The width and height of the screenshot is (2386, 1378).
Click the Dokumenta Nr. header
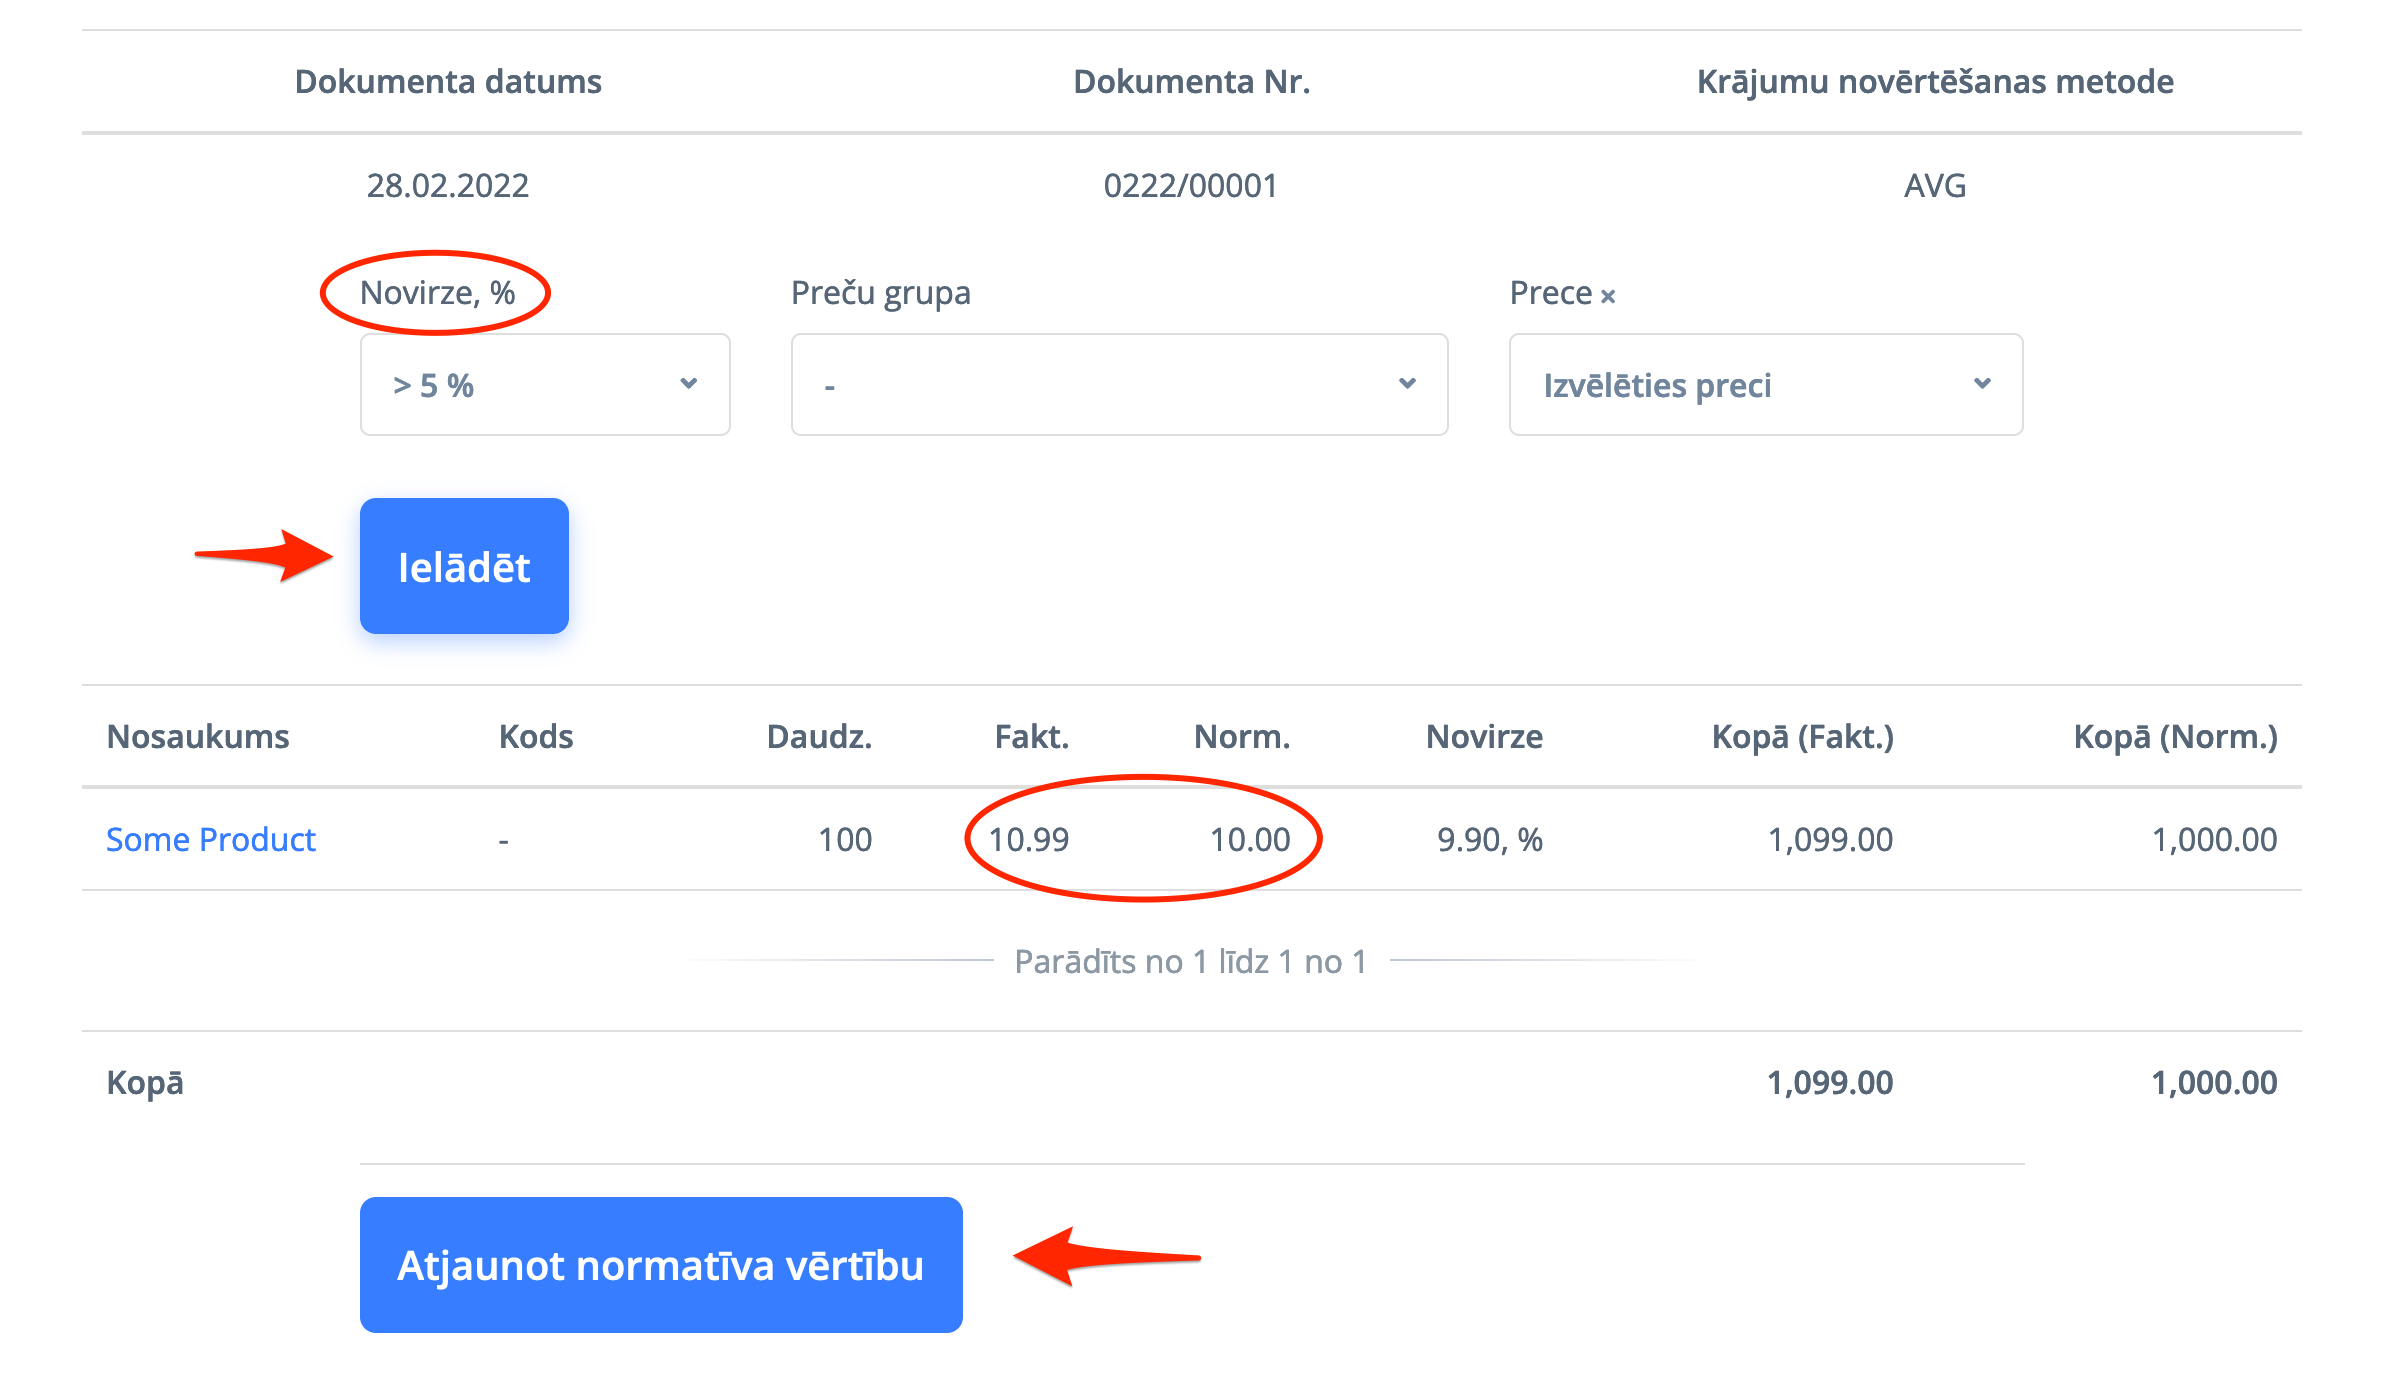click(1191, 82)
